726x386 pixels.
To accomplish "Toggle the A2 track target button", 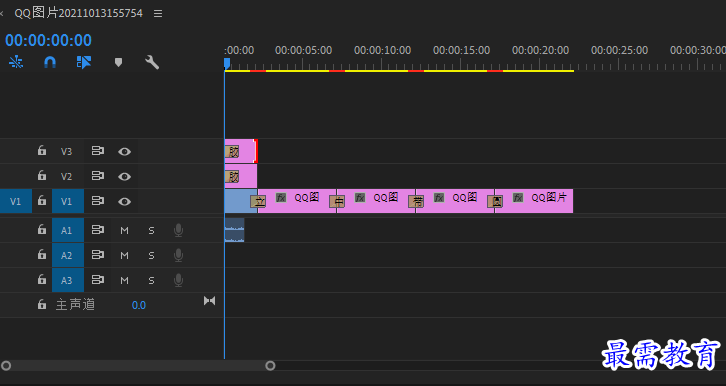I will point(68,255).
